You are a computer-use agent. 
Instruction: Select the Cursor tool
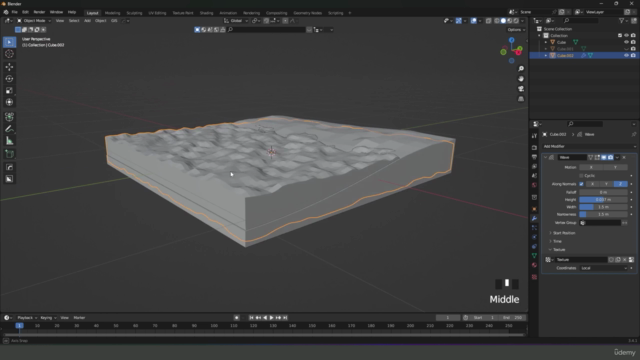click(x=9, y=54)
